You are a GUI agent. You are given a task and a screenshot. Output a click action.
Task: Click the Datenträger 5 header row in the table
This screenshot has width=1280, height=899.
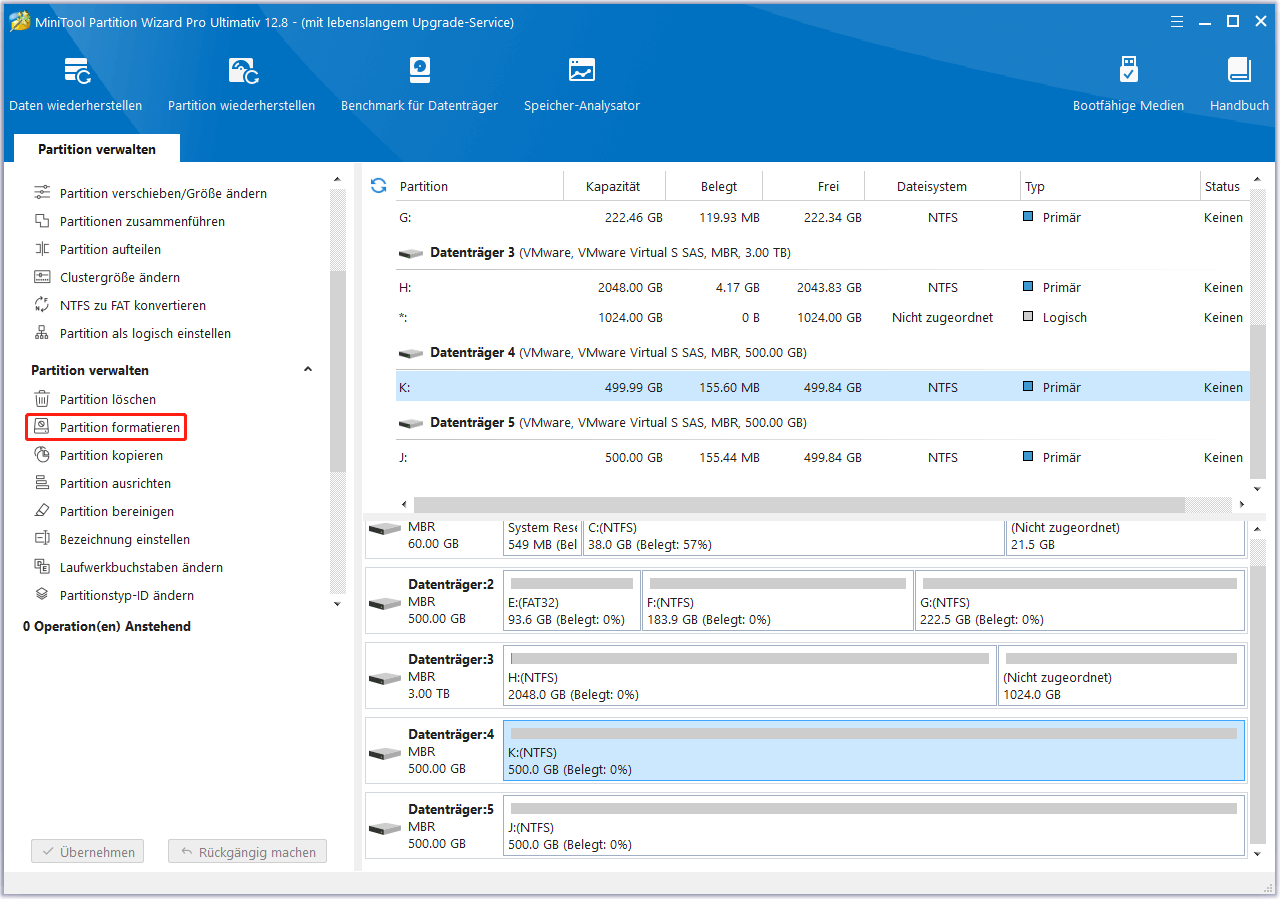click(x=822, y=422)
